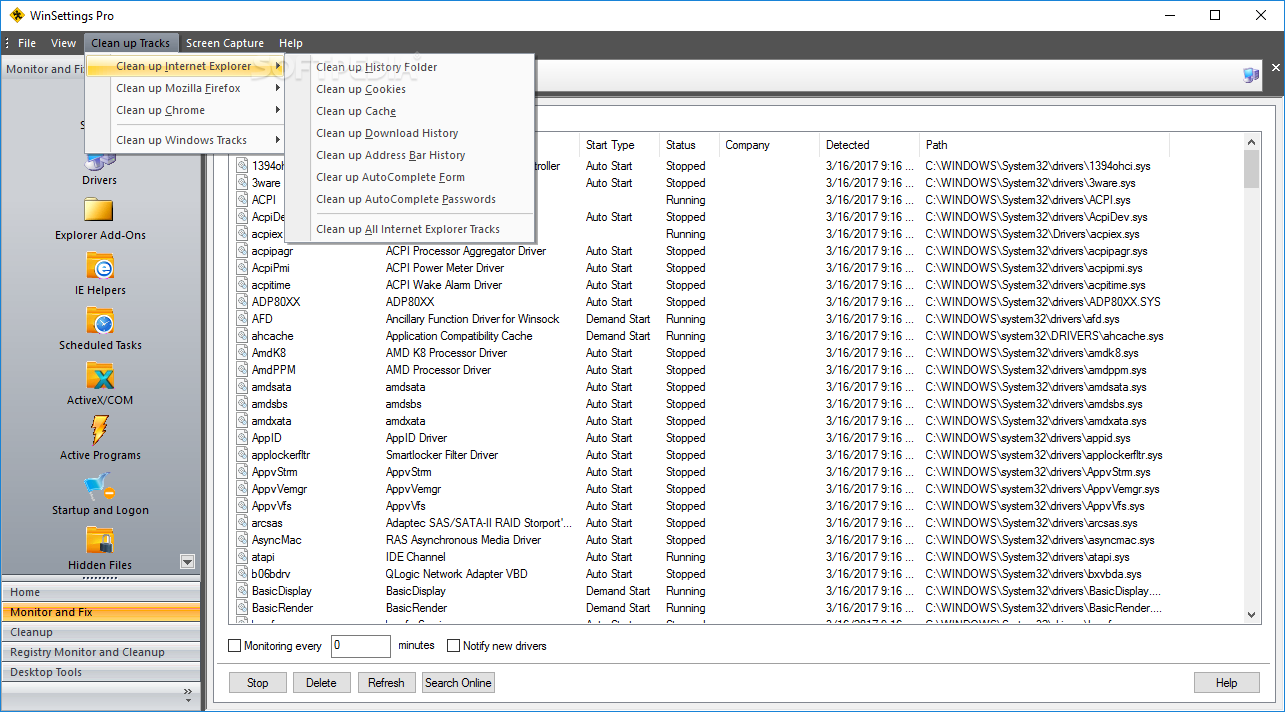Image resolution: width=1285 pixels, height=712 pixels.
Task: Open the Screen Capture menu
Action: [225, 43]
